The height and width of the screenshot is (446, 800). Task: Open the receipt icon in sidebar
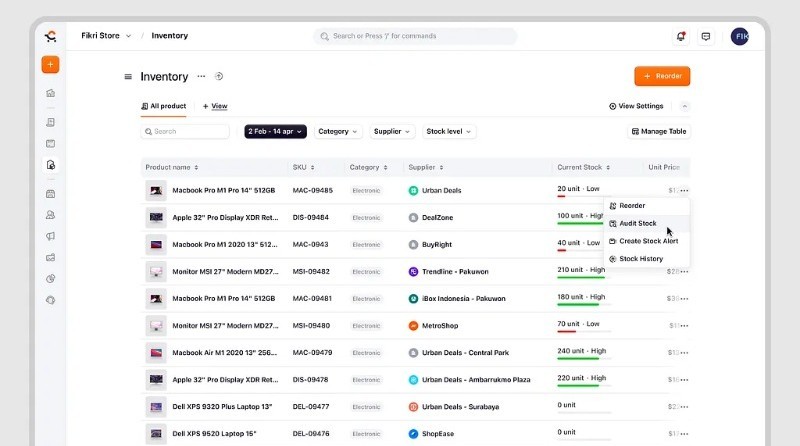(x=51, y=122)
